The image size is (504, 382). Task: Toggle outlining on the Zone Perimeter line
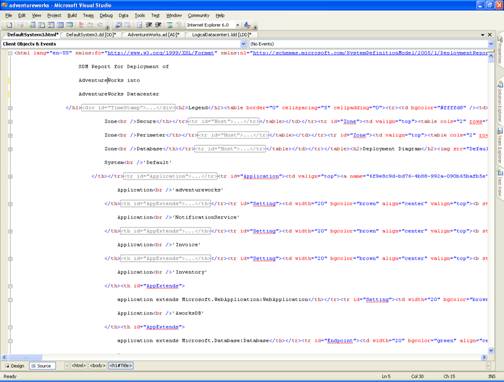10,135
